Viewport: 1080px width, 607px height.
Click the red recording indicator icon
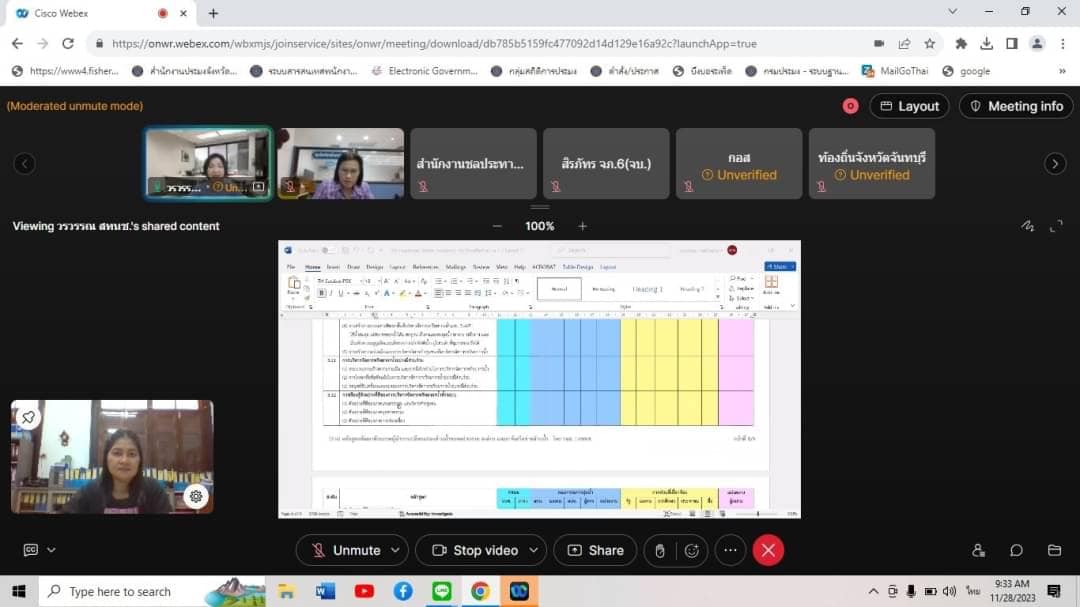851,106
